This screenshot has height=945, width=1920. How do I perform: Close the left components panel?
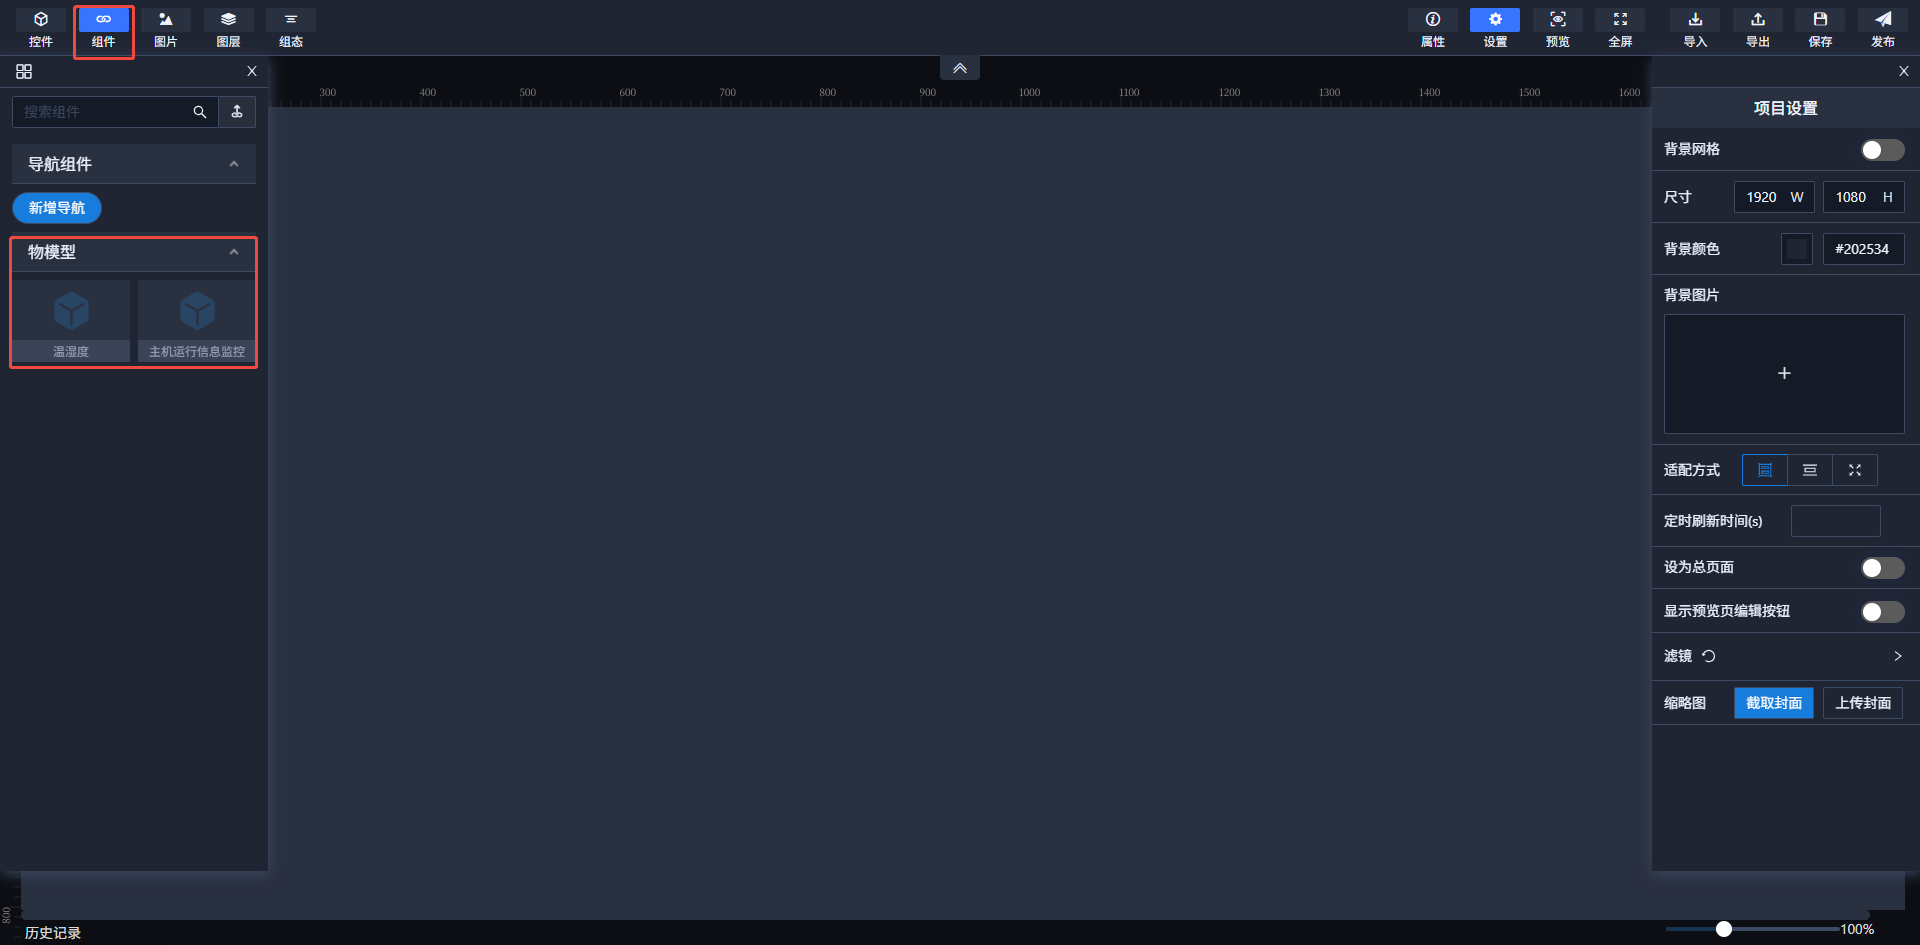(x=252, y=71)
